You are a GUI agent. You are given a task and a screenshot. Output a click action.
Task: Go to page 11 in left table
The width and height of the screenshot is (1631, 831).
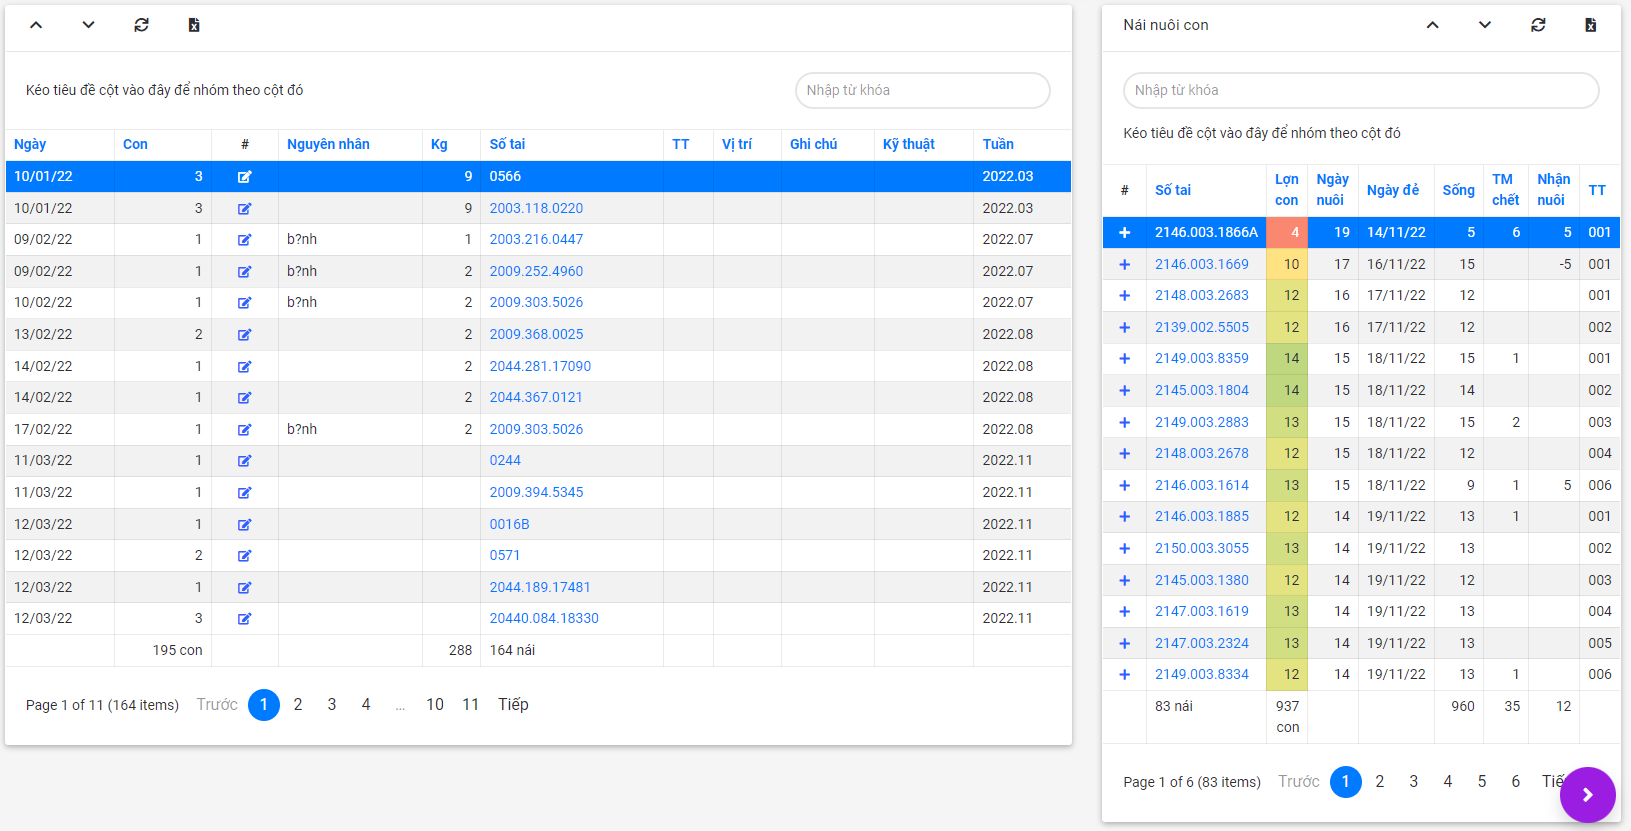tap(470, 704)
